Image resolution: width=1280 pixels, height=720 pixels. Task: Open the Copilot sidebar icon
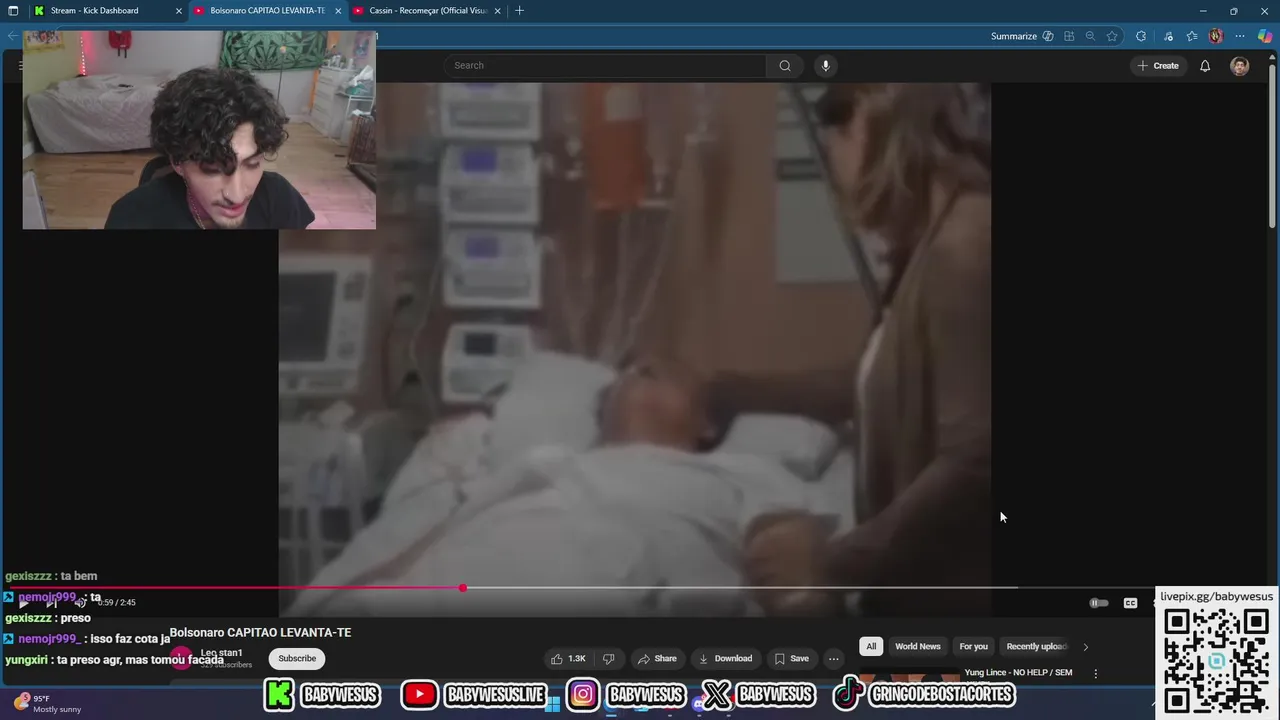point(1265,36)
